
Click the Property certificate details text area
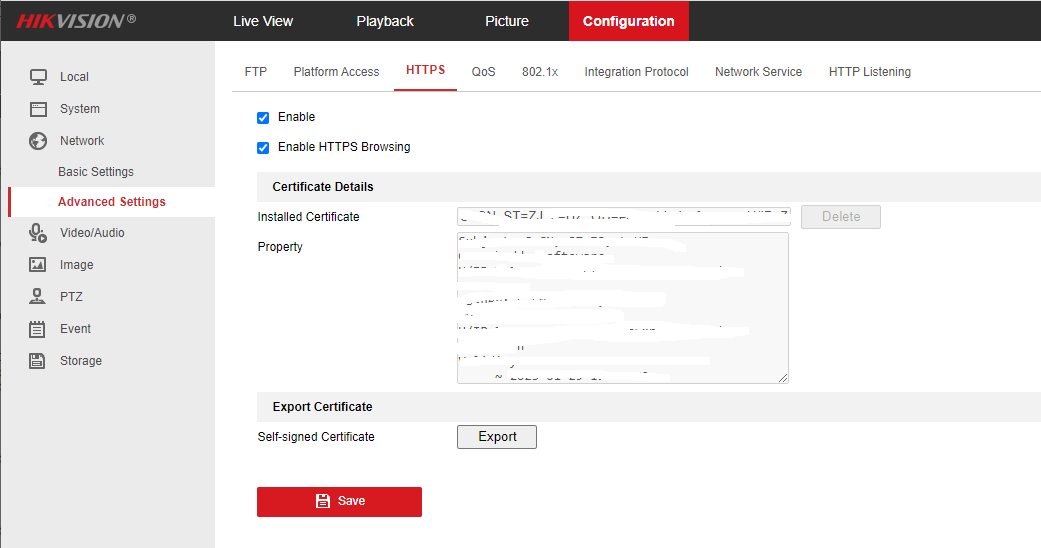[622, 308]
